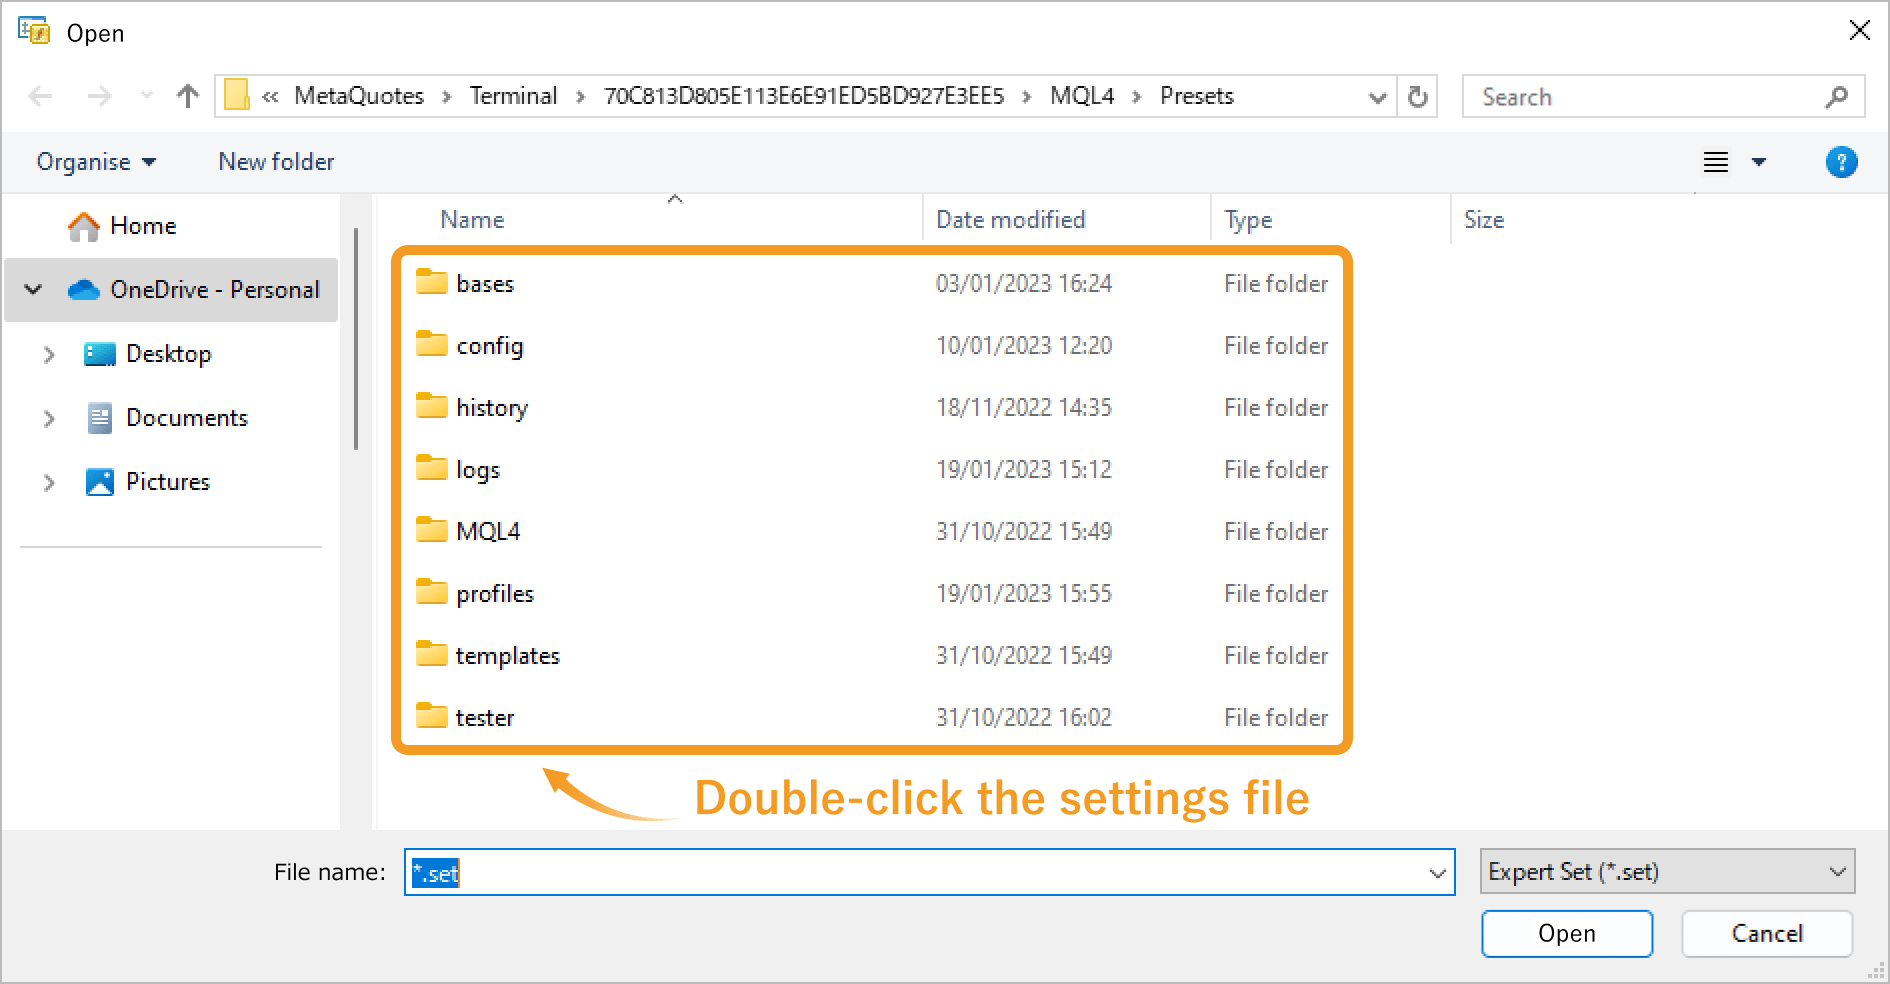Viewport: 1890px width, 984px height.
Task: Go up one folder level
Action: tap(188, 96)
